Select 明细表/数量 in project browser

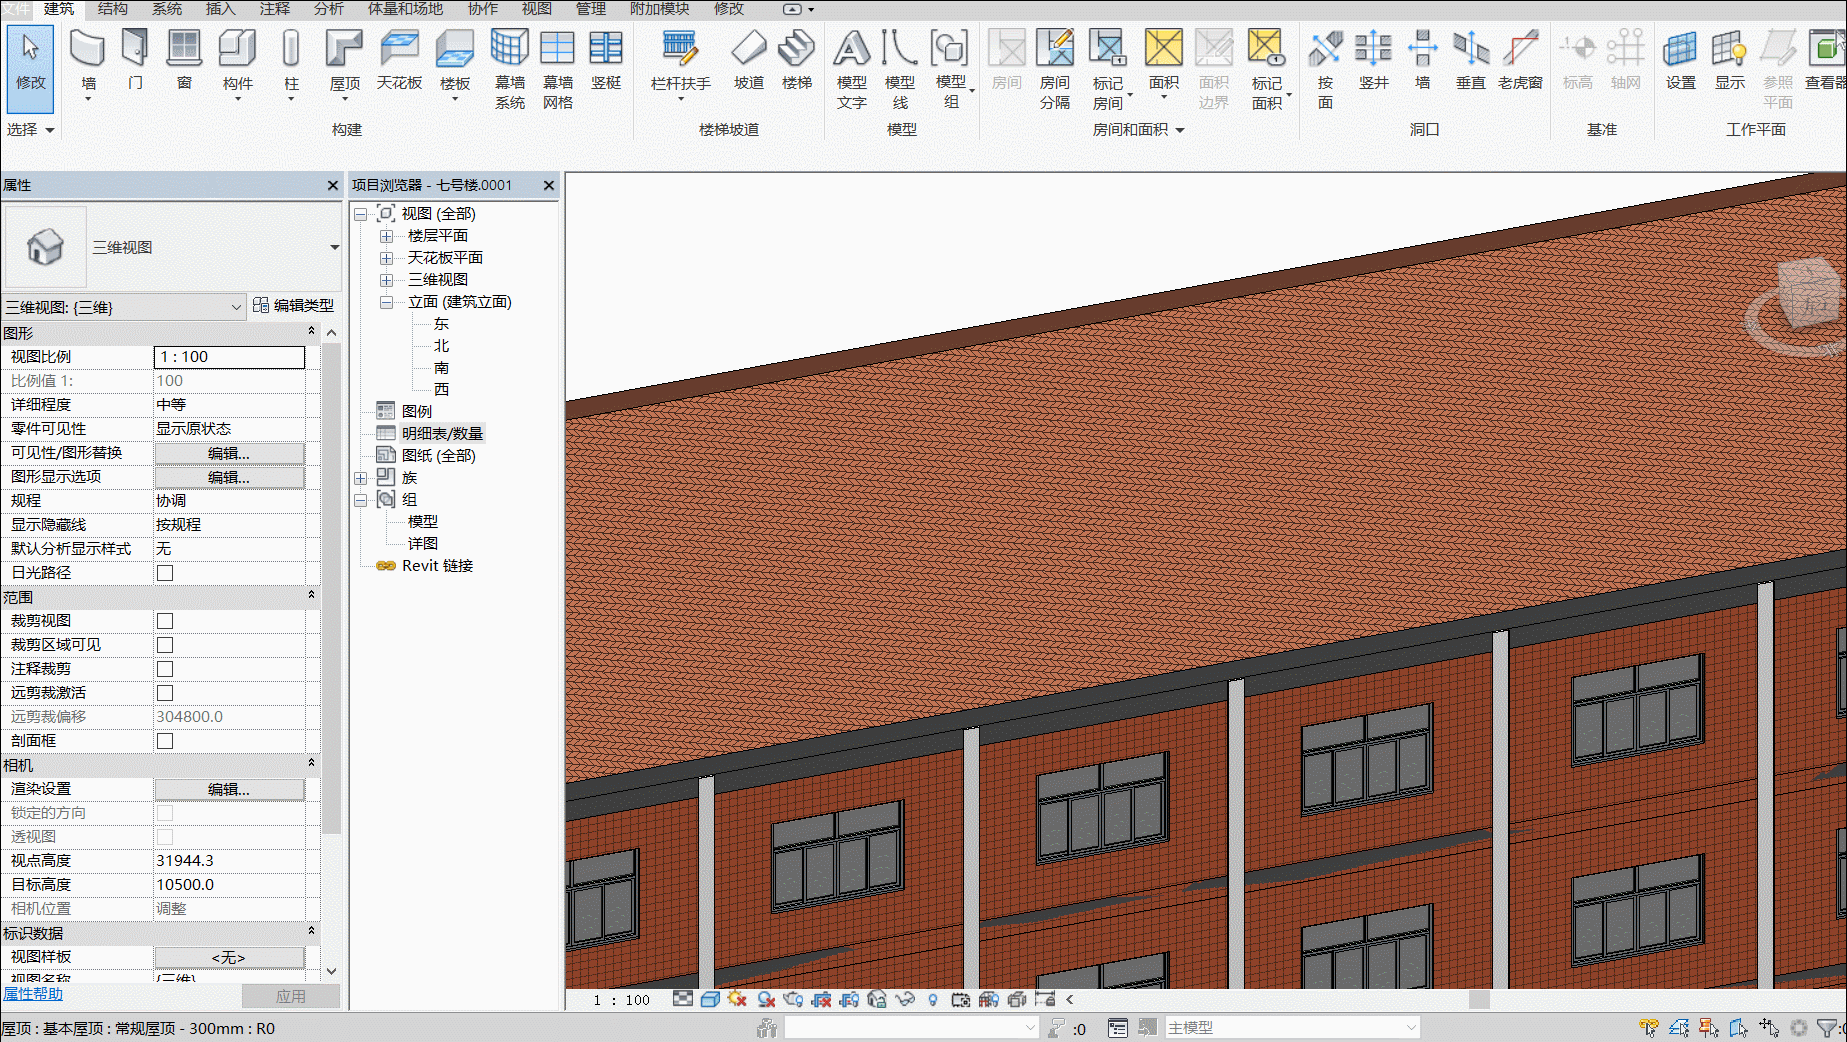pyautogui.click(x=442, y=434)
